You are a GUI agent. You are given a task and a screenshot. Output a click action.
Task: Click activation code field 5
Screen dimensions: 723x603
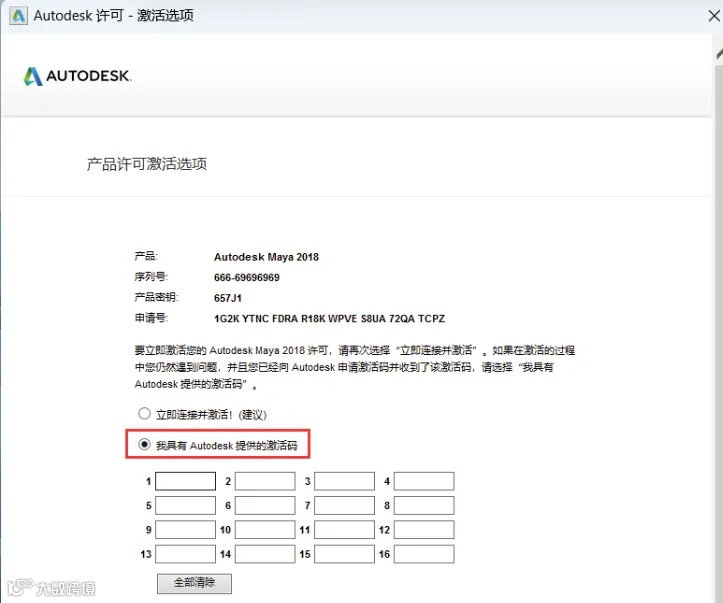185,505
